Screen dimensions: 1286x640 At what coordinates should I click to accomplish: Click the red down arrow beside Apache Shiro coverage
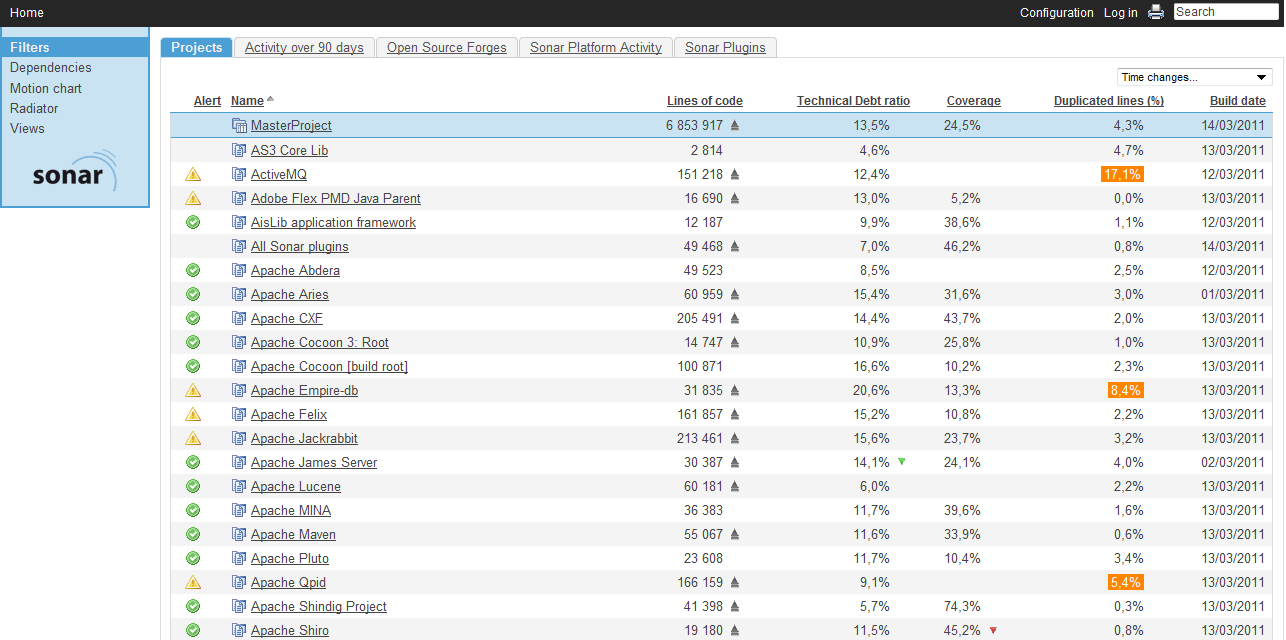(993, 630)
